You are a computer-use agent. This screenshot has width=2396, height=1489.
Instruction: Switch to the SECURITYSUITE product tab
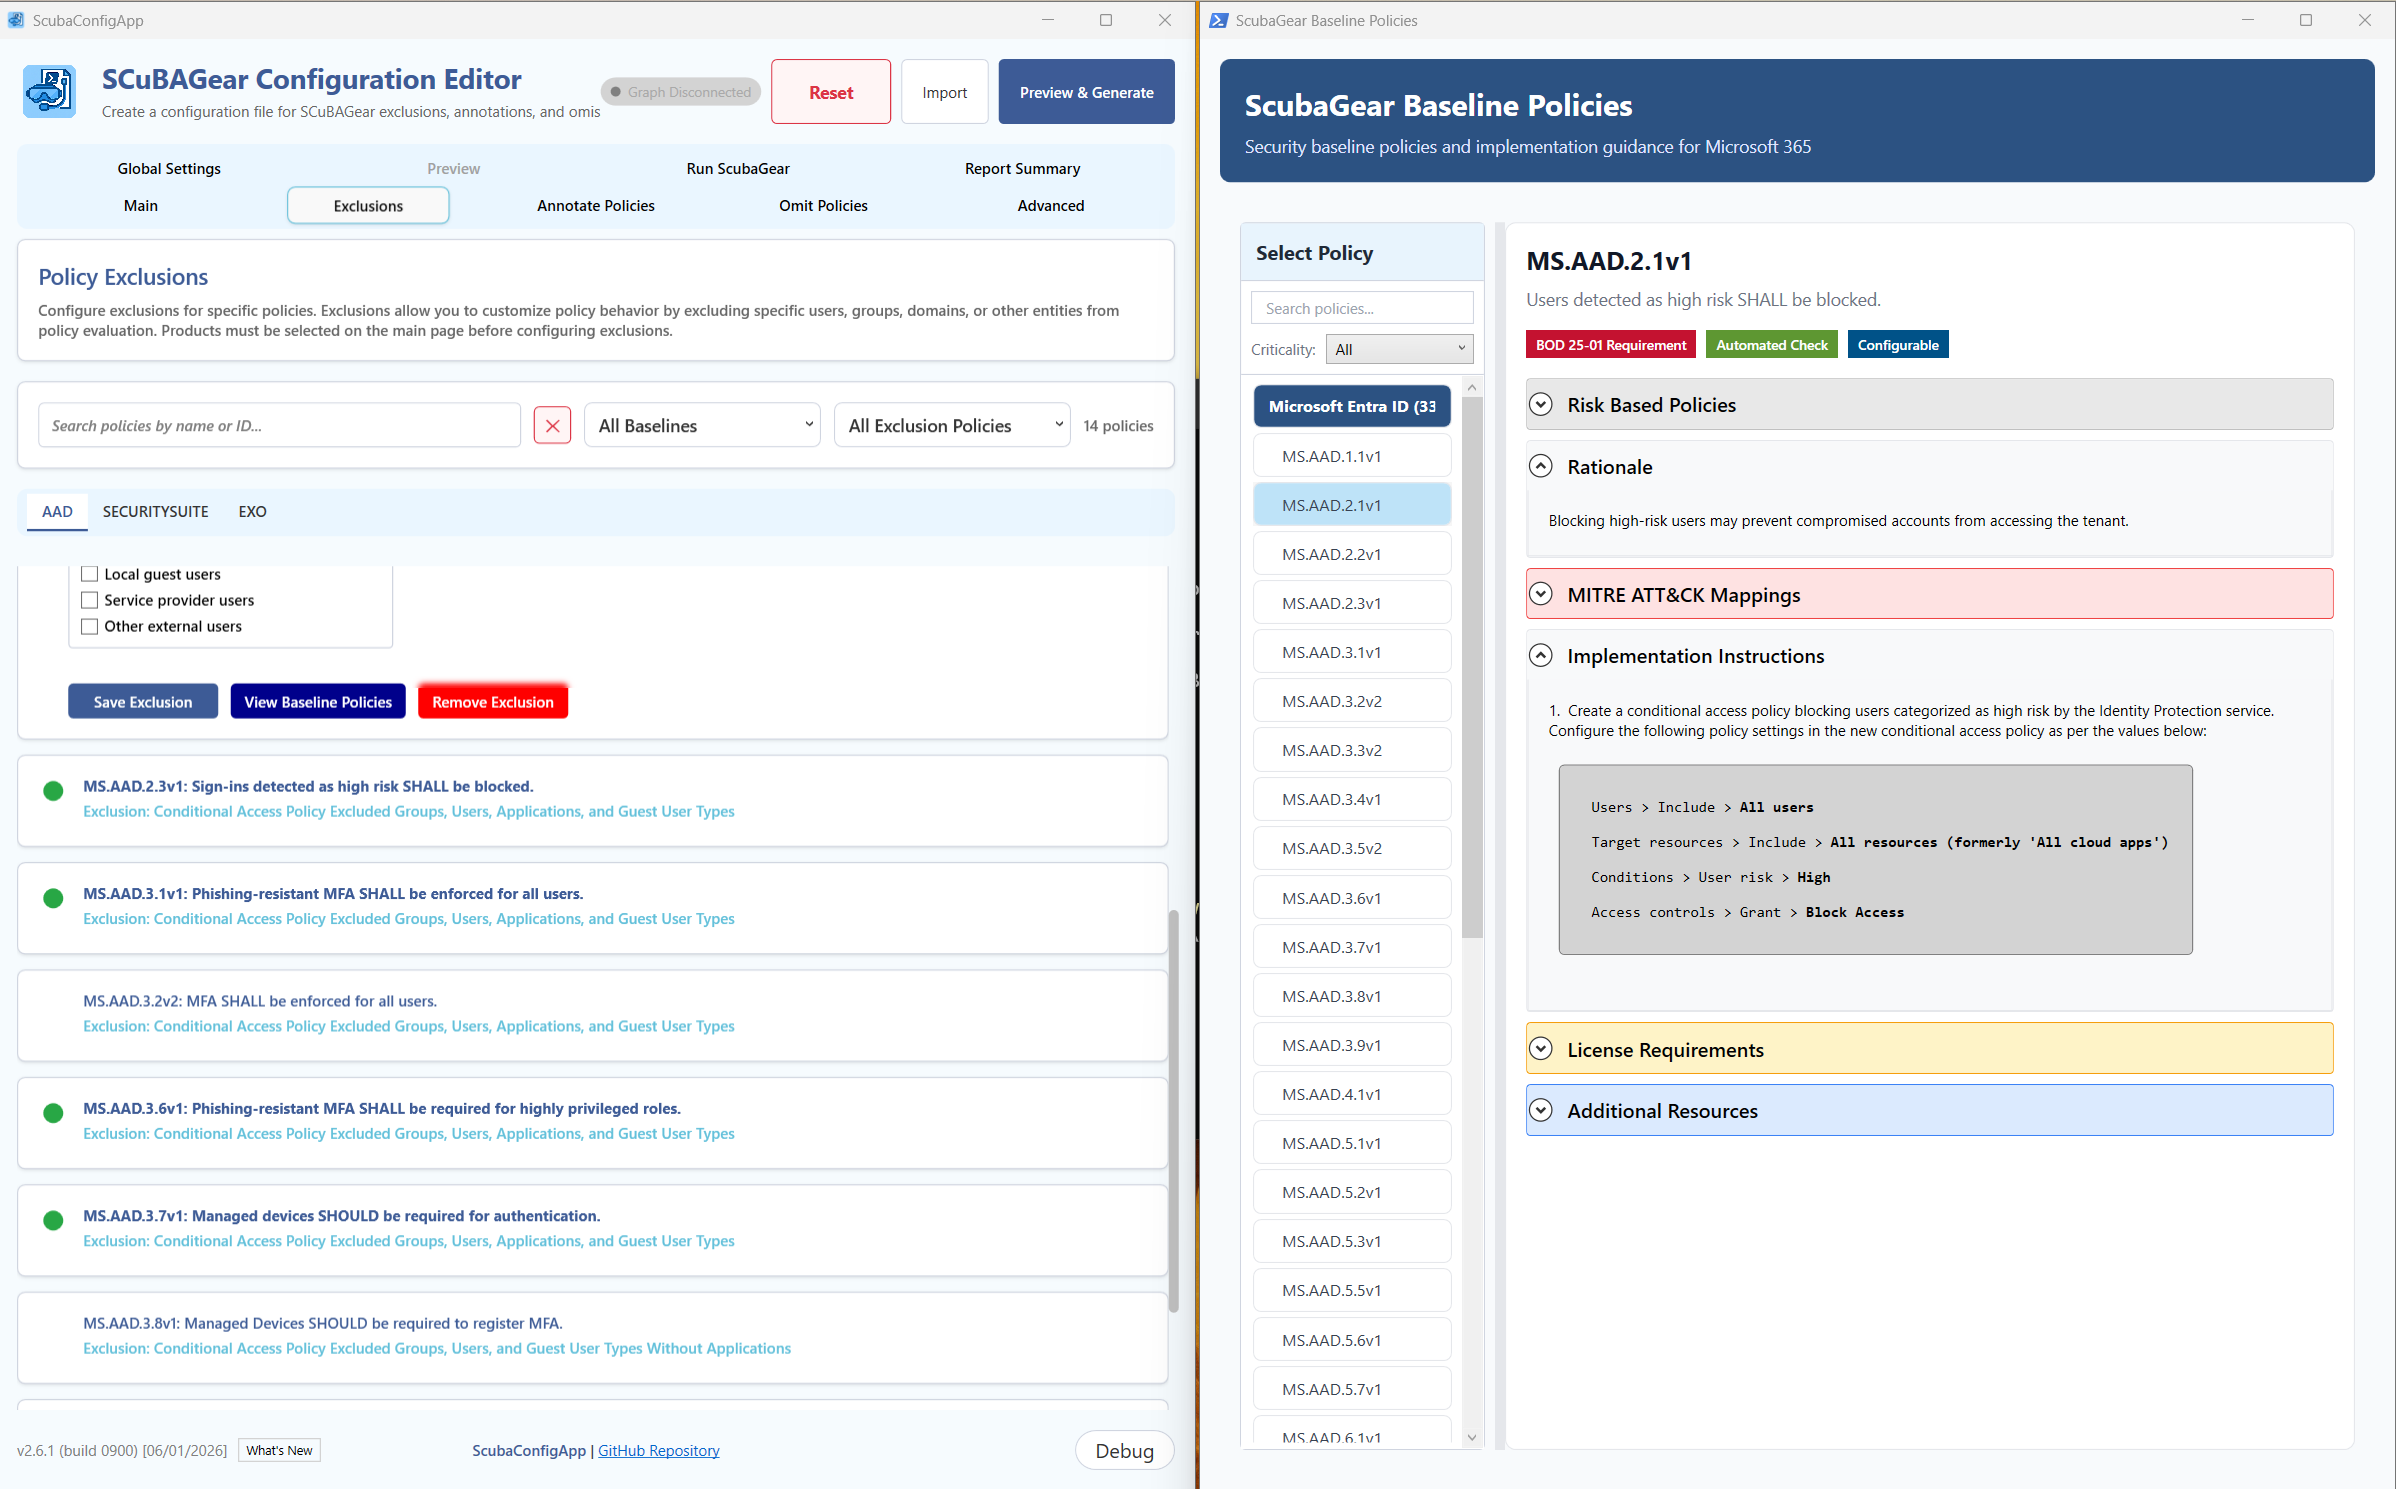click(155, 511)
